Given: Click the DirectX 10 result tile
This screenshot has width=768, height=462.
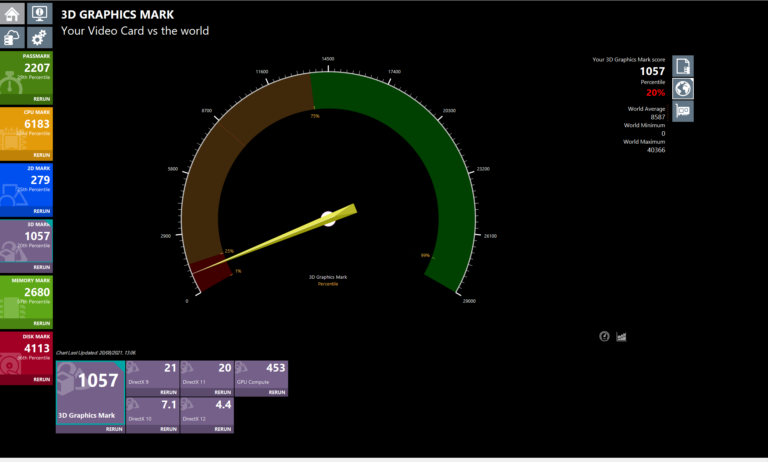Looking at the screenshot, I should 152,411.
